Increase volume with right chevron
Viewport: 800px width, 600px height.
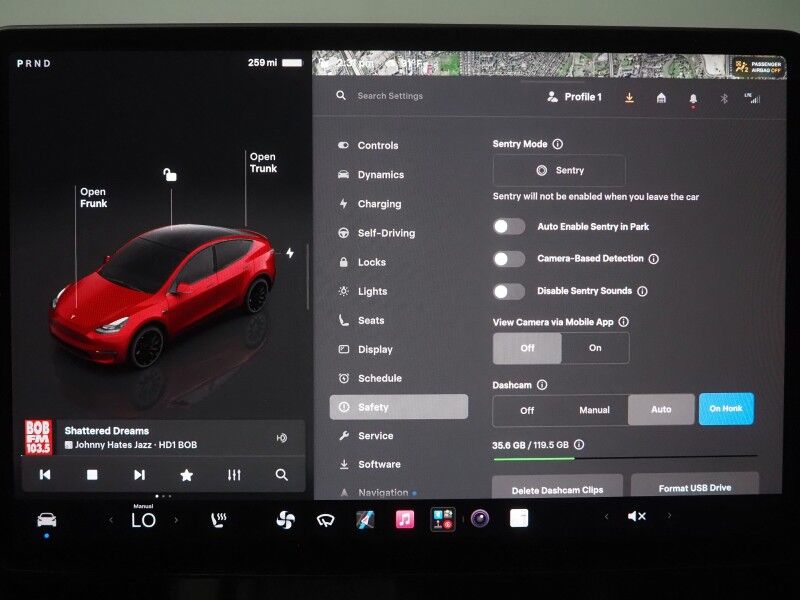669,516
